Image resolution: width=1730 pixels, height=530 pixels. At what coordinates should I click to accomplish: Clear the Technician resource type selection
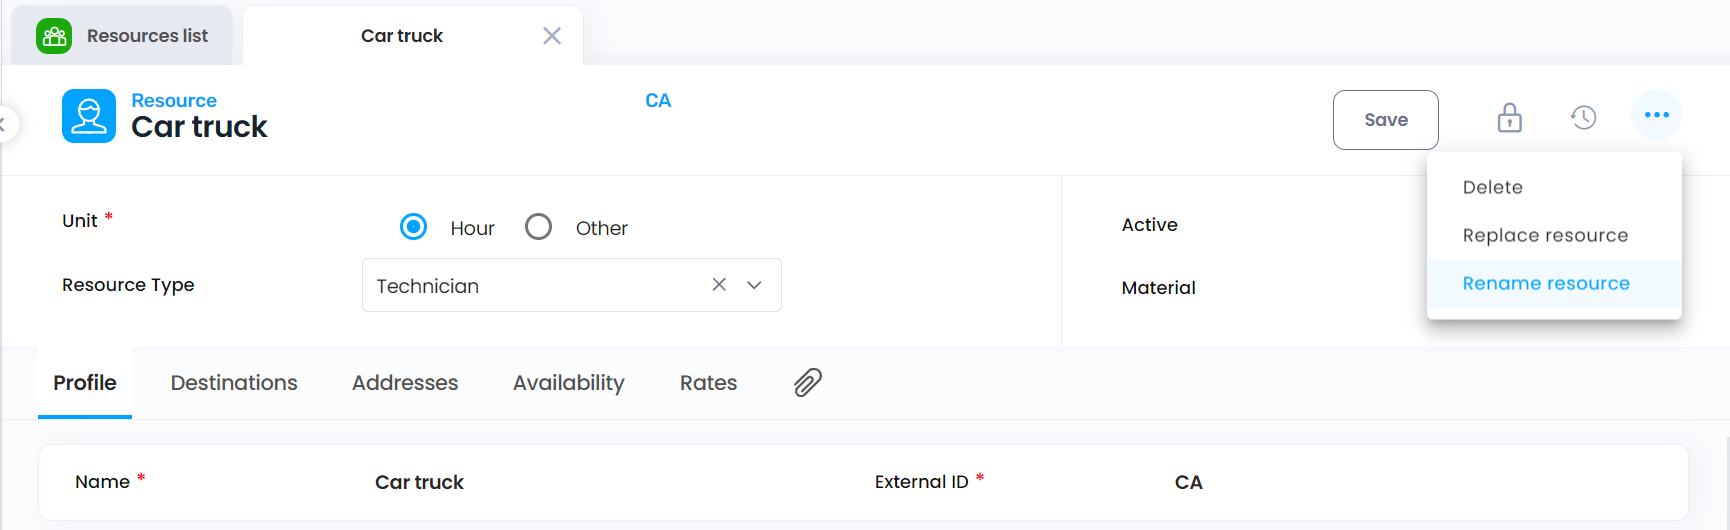(719, 285)
